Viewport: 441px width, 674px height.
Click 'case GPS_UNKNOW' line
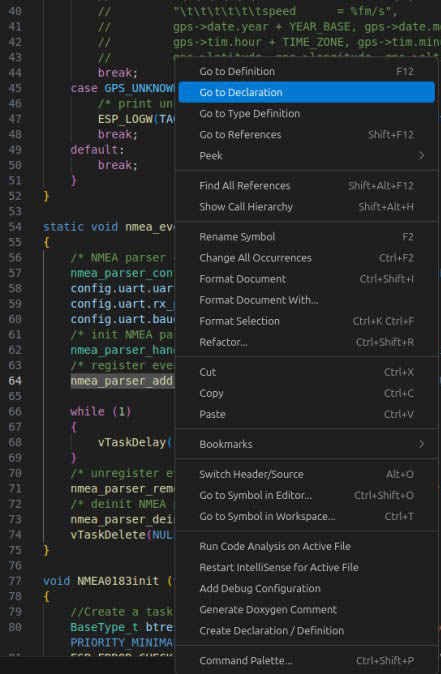click(122, 89)
